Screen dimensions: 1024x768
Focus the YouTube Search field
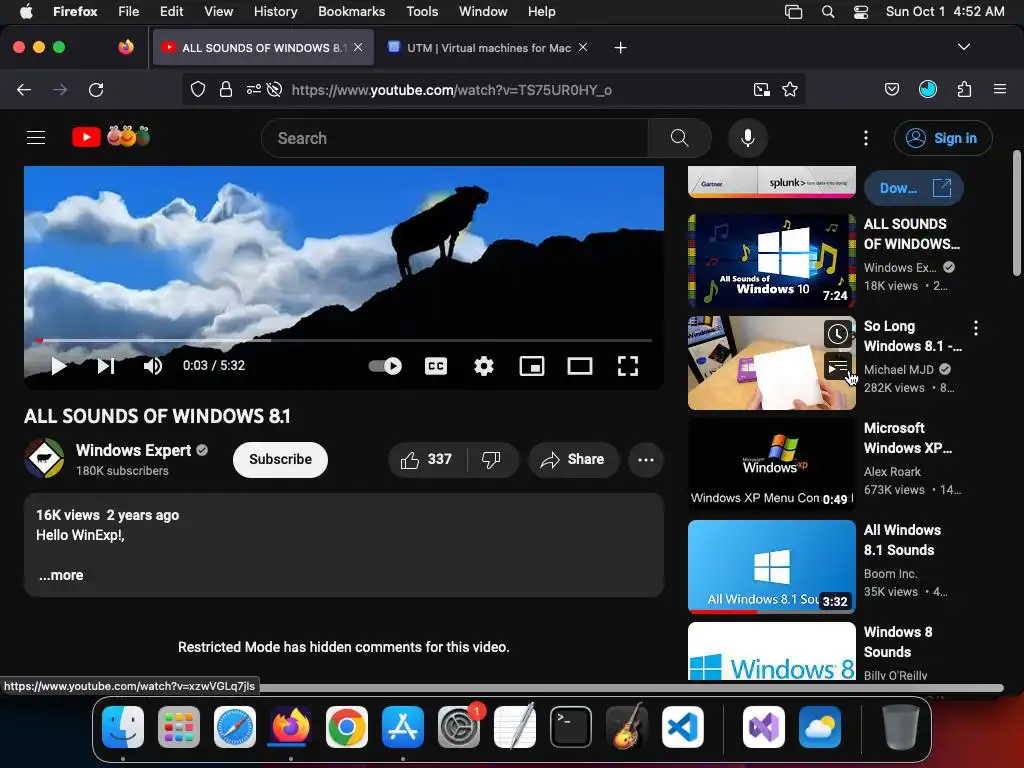click(455, 138)
